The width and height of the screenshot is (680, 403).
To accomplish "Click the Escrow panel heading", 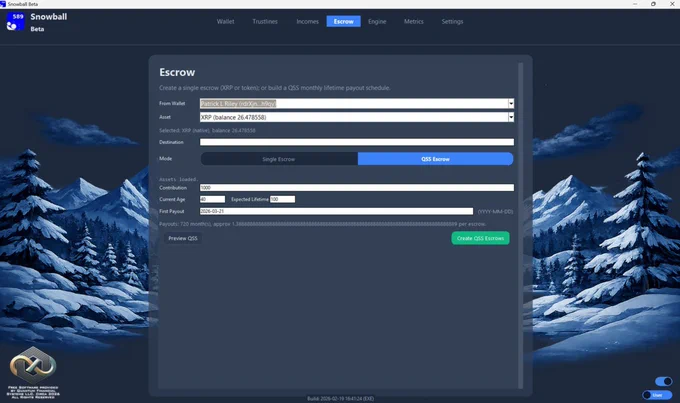I will click(177, 72).
